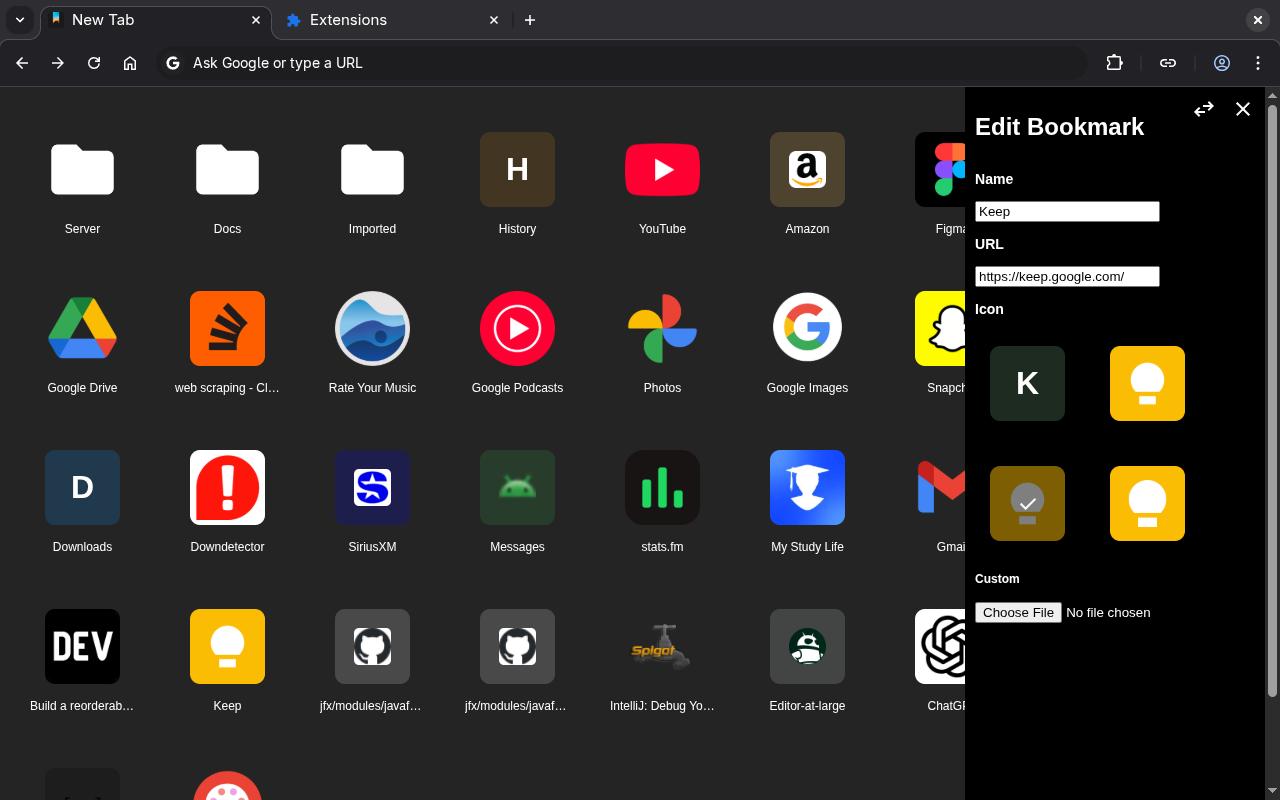The height and width of the screenshot is (800, 1280).
Task: Open the History shortcut tile
Action: tap(517, 170)
